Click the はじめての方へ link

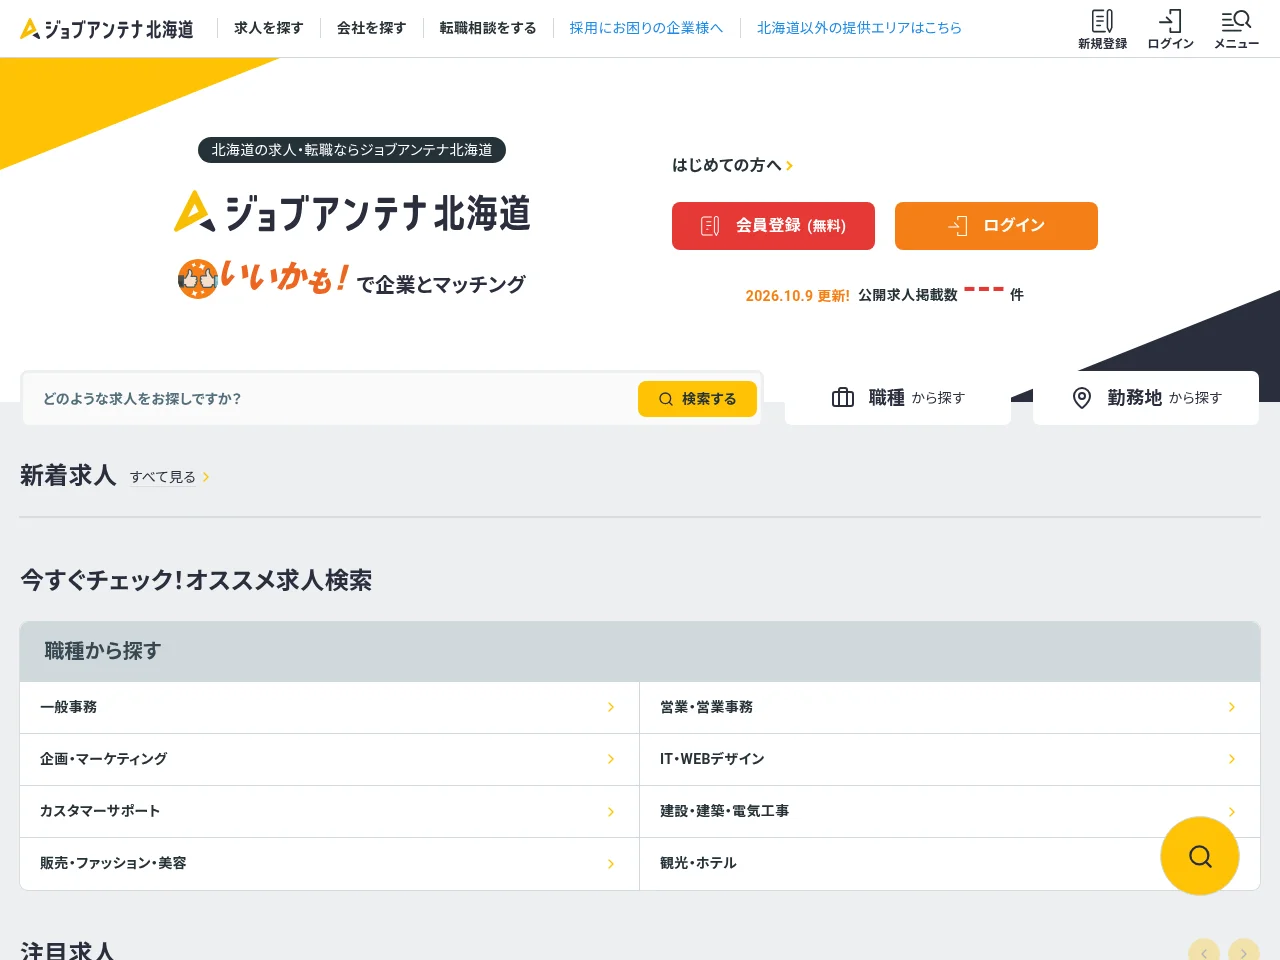[x=732, y=165]
